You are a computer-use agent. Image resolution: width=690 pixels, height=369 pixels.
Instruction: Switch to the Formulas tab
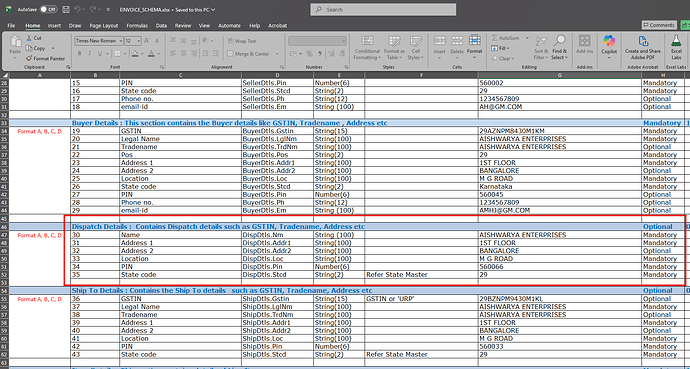click(x=137, y=26)
